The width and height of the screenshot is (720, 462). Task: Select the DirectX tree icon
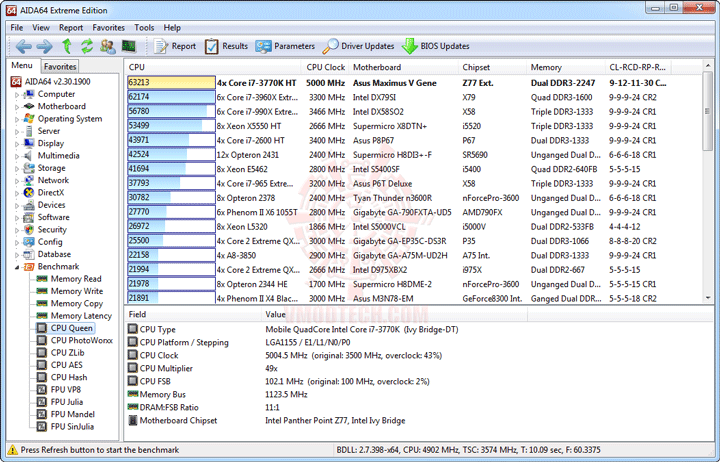point(29,192)
